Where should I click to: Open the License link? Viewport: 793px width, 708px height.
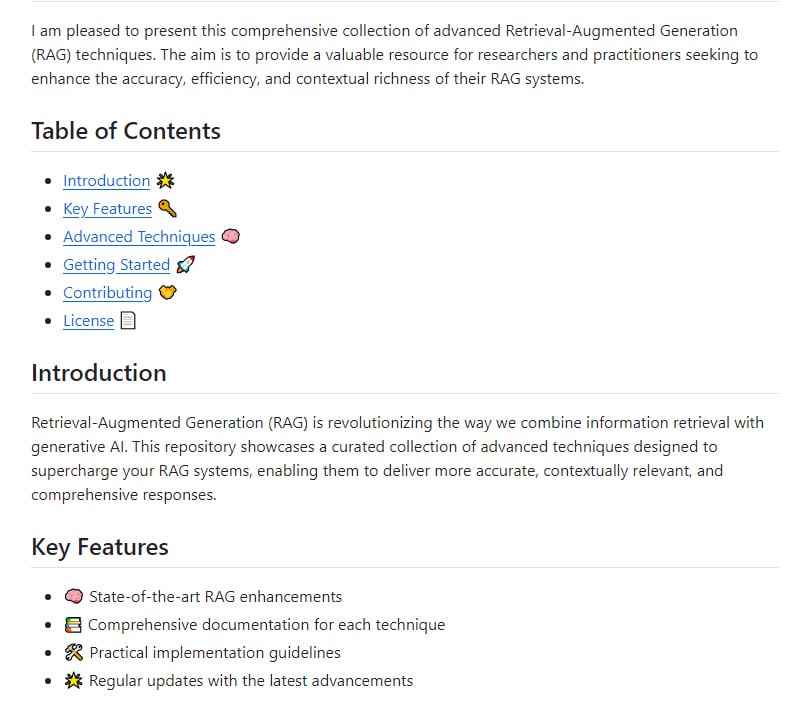tap(88, 321)
